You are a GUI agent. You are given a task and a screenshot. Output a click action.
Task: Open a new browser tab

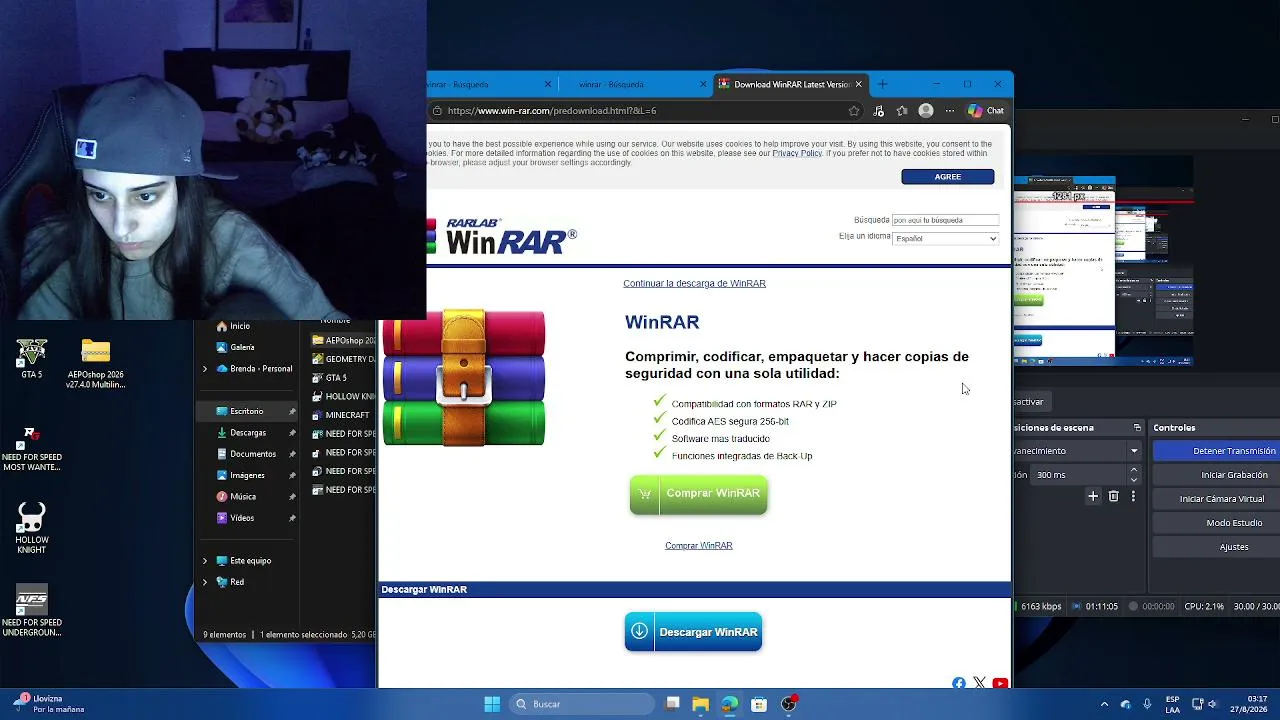(882, 84)
